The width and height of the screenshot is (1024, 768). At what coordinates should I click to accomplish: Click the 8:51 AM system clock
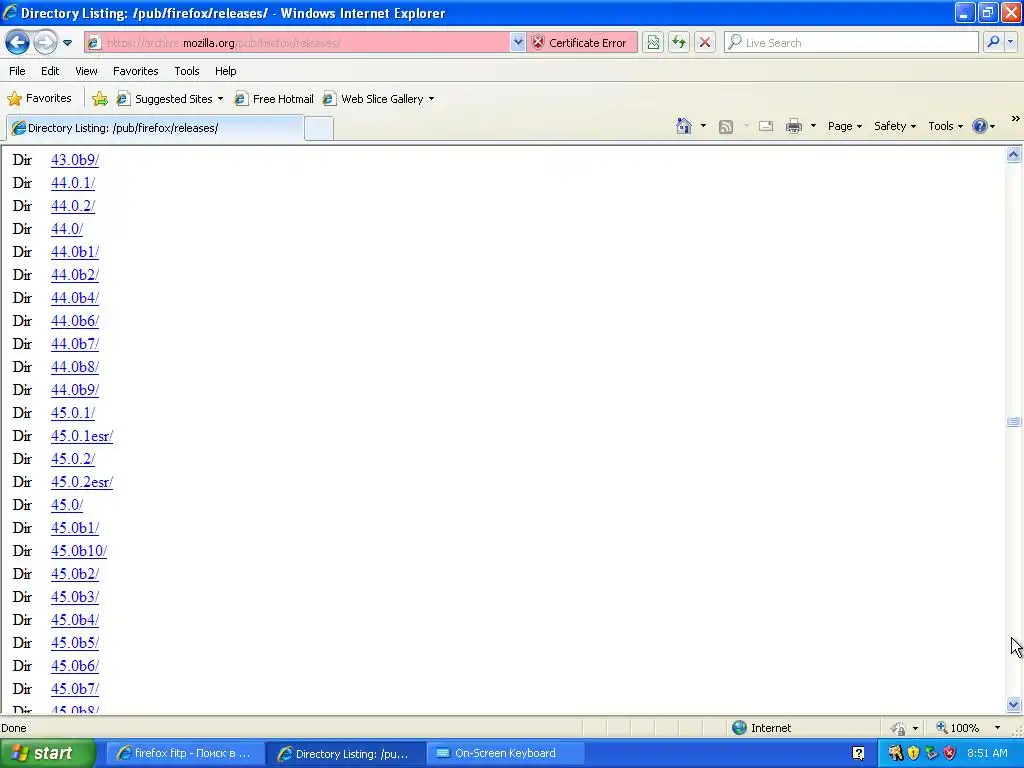coord(987,753)
